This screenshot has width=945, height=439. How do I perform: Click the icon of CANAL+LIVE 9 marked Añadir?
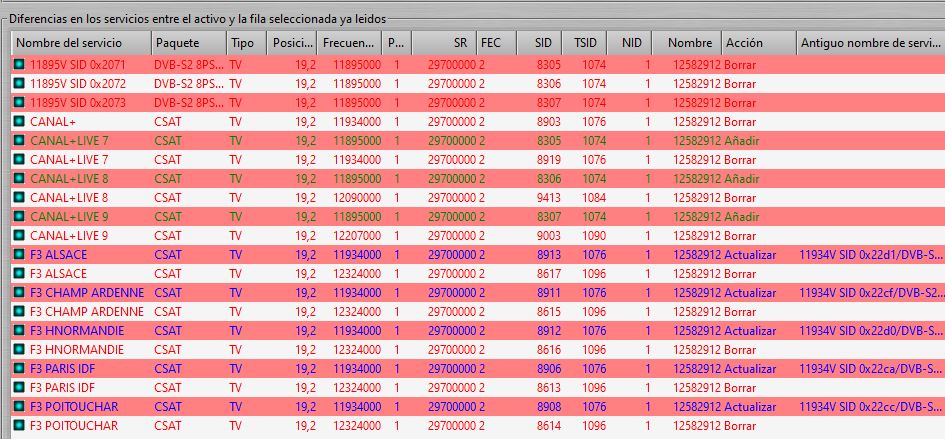click(20, 216)
